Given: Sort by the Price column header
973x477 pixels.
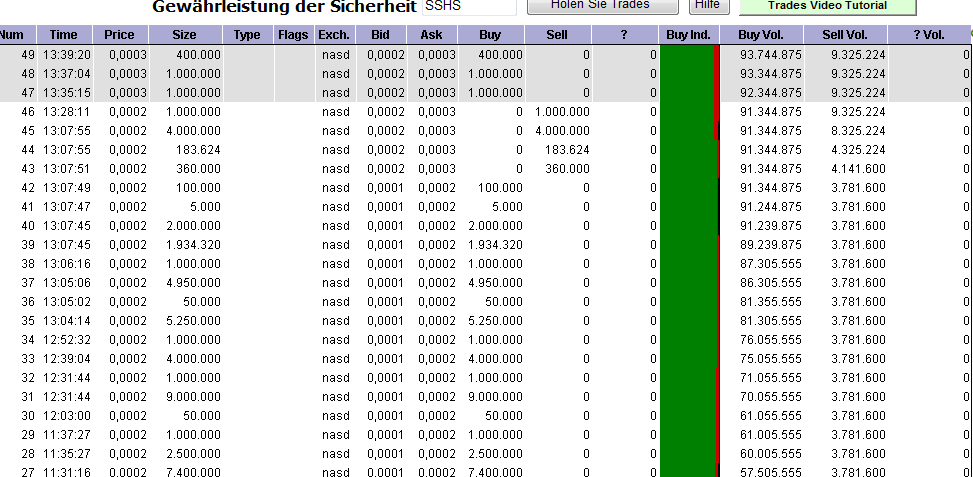Looking at the screenshot, I should point(120,35).
